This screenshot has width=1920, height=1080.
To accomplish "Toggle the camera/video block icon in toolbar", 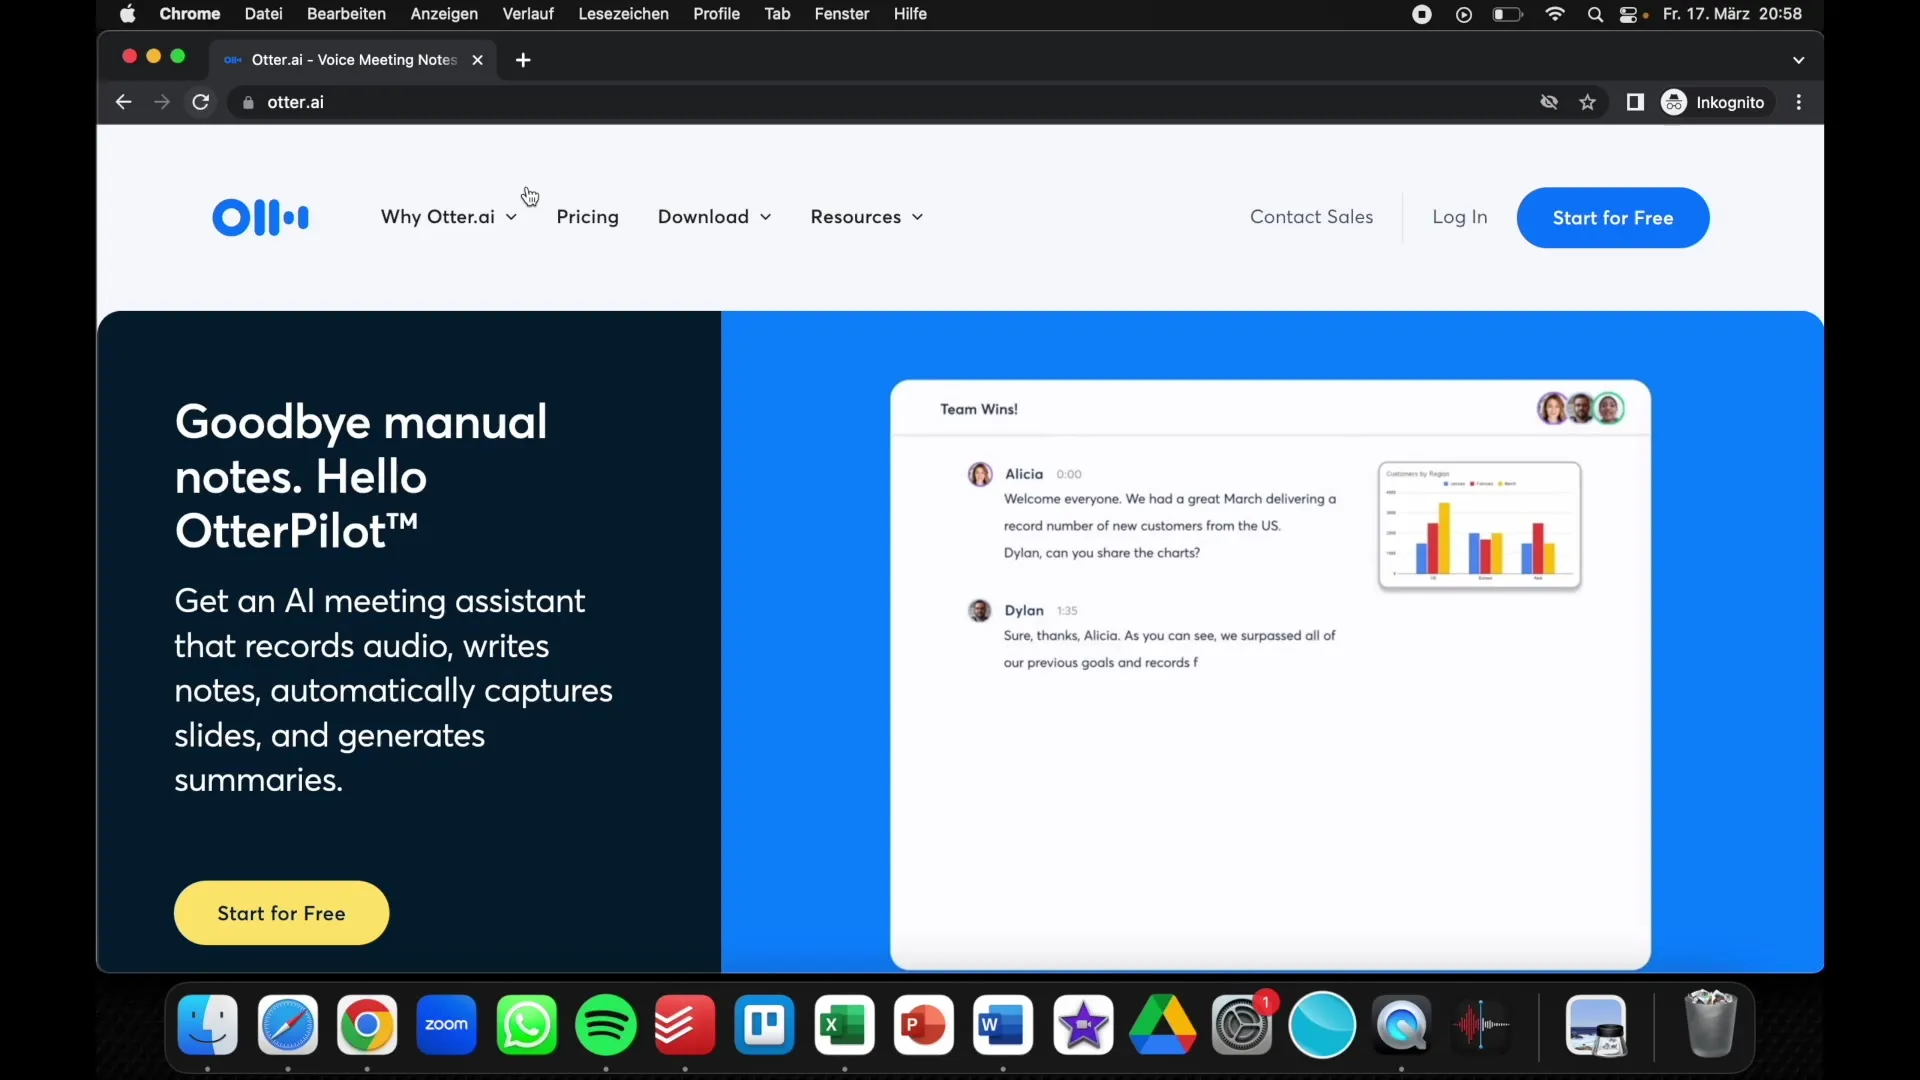I will click(x=1549, y=102).
